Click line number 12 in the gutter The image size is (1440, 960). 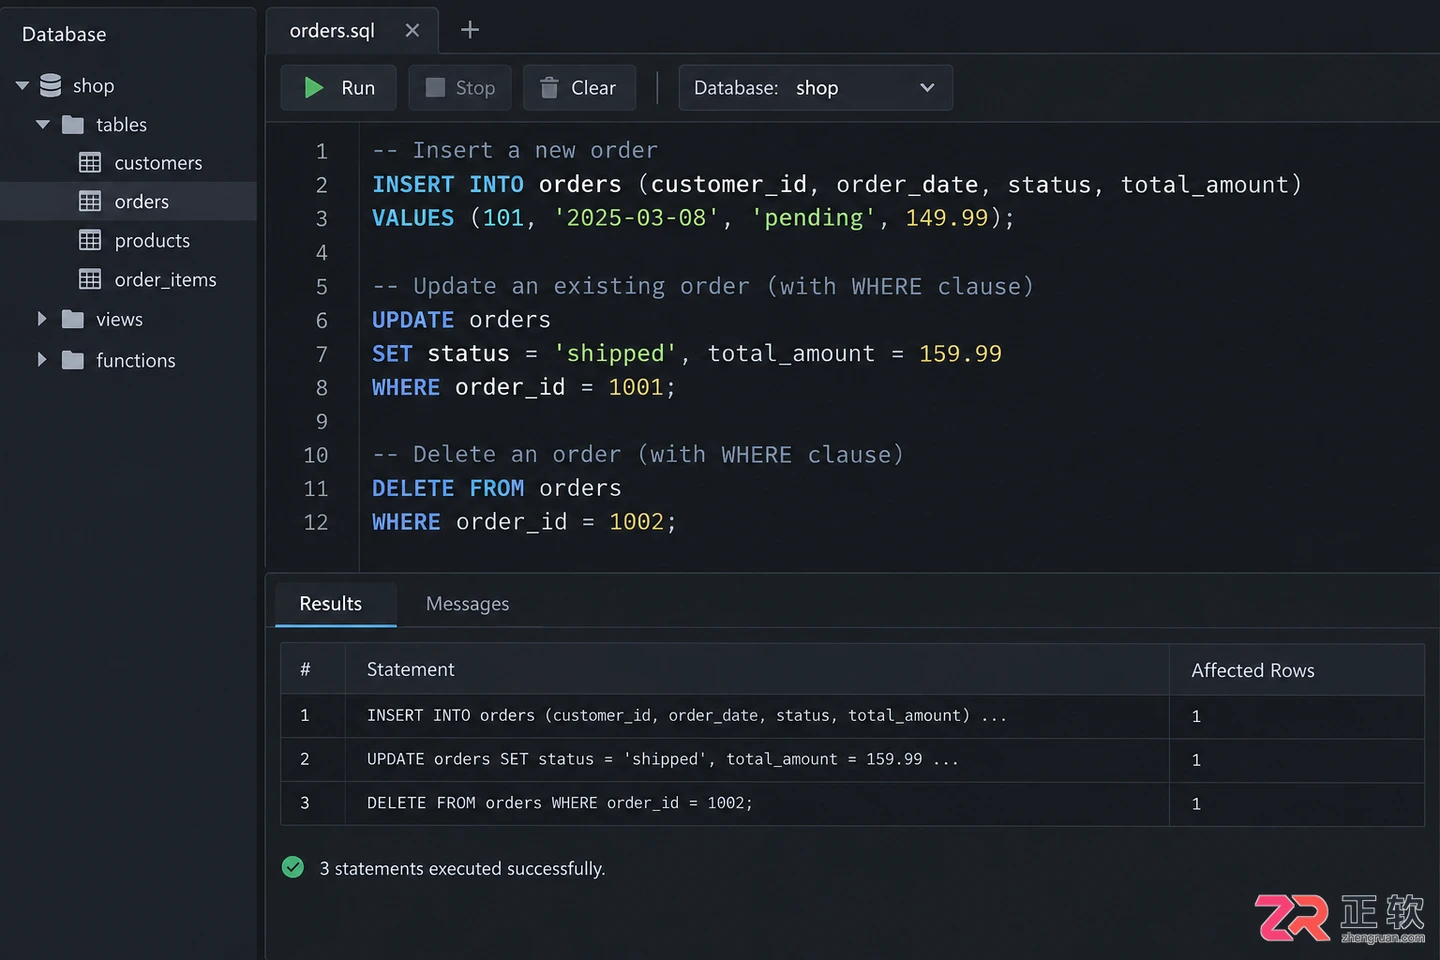tap(316, 522)
